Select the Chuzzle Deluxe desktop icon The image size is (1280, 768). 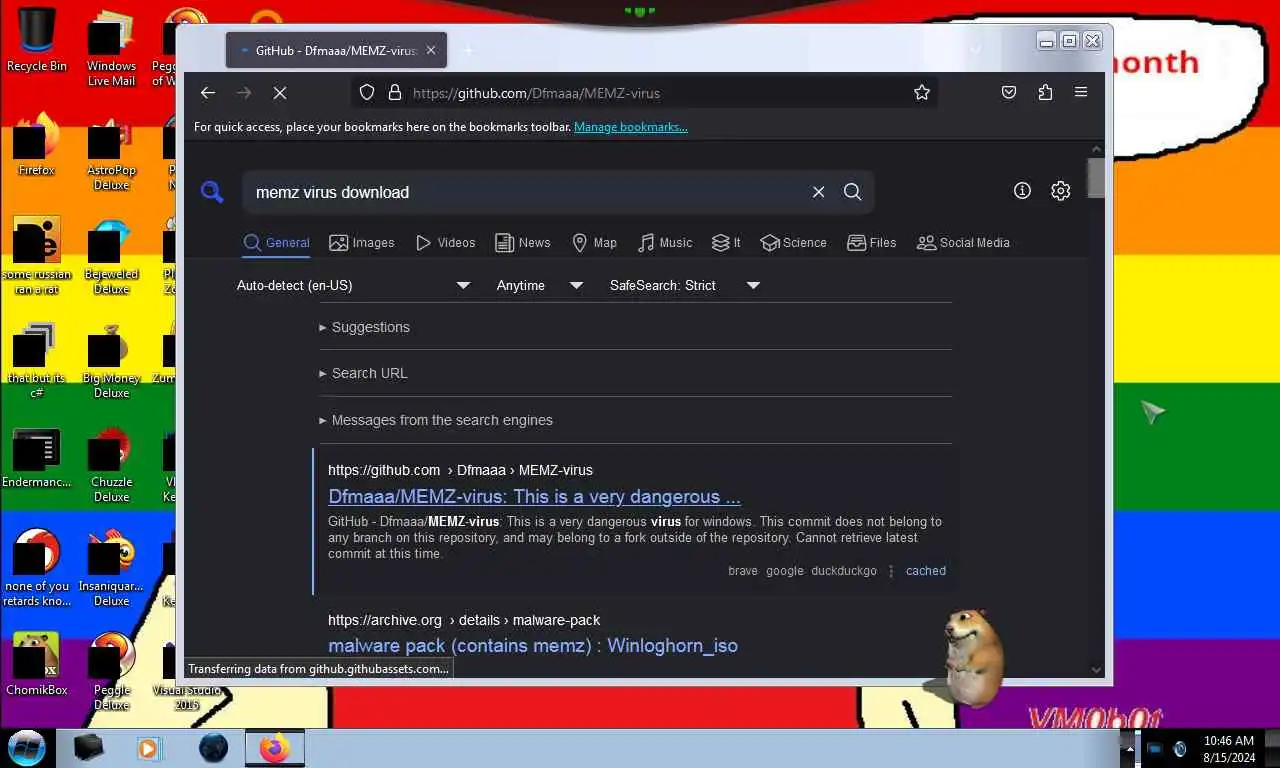[112, 464]
